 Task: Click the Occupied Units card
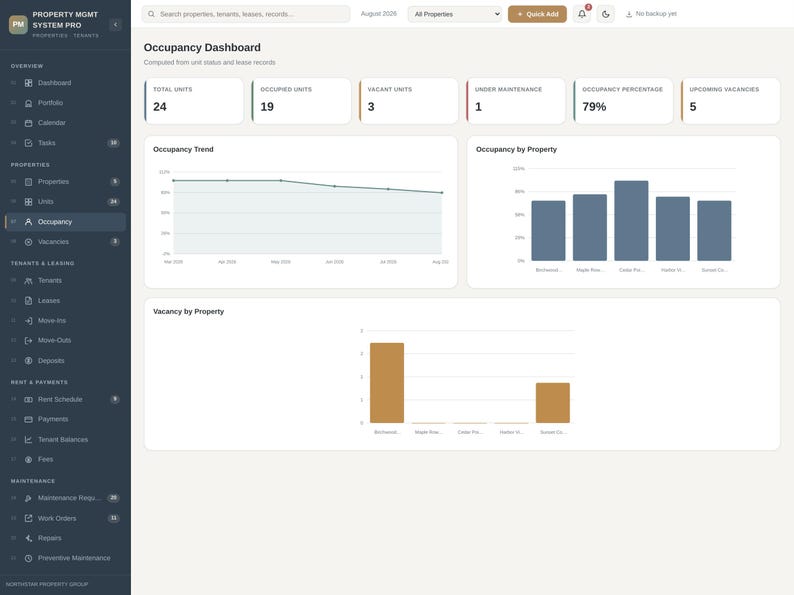[x=301, y=101]
